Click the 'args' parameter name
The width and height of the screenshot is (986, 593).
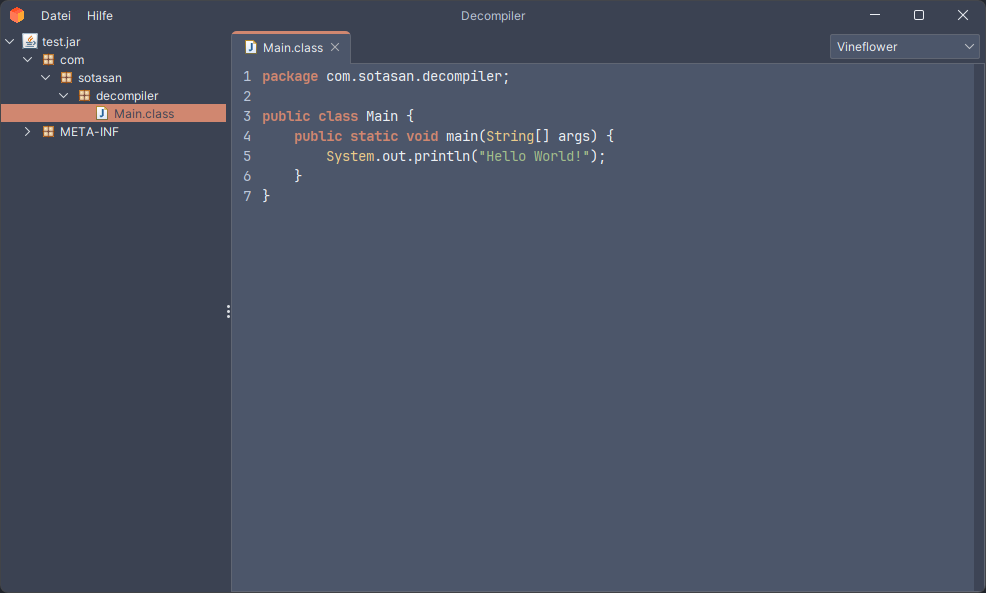(x=574, y=136)
